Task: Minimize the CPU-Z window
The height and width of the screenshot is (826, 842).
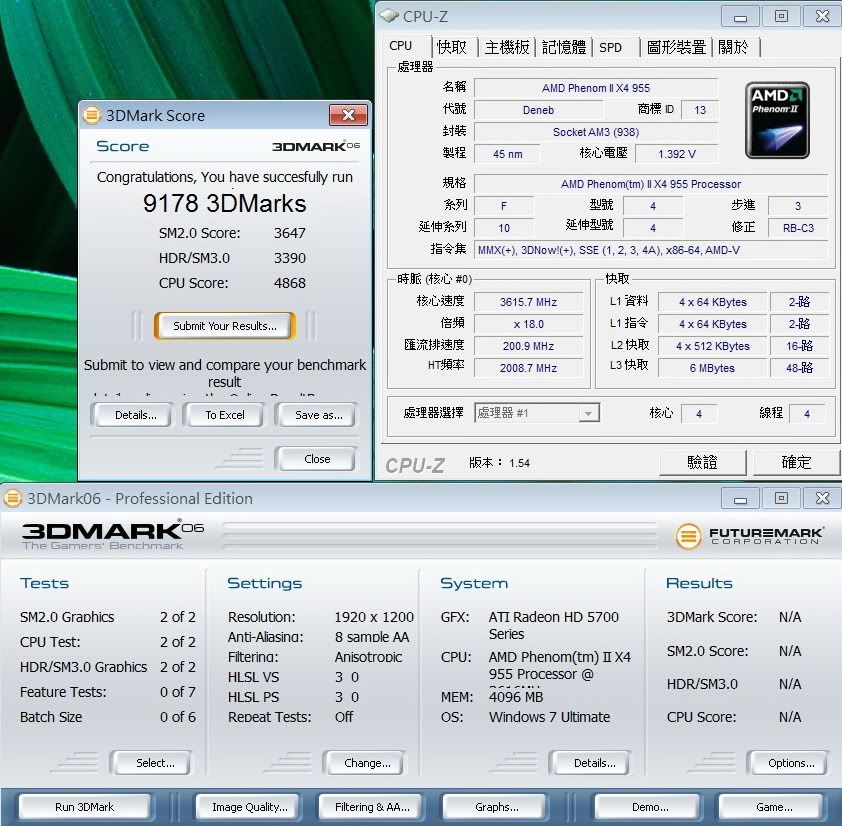Action: tap(740, 16)
